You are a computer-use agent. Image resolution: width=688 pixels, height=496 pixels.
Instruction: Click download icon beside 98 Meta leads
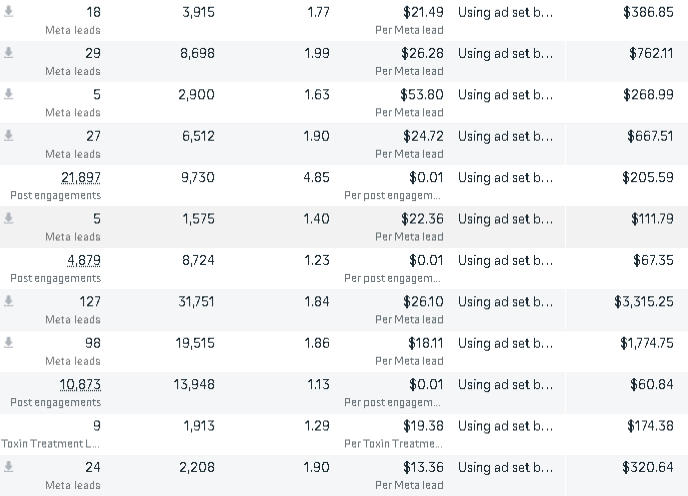pyautogui.click(x=9, y=343)
